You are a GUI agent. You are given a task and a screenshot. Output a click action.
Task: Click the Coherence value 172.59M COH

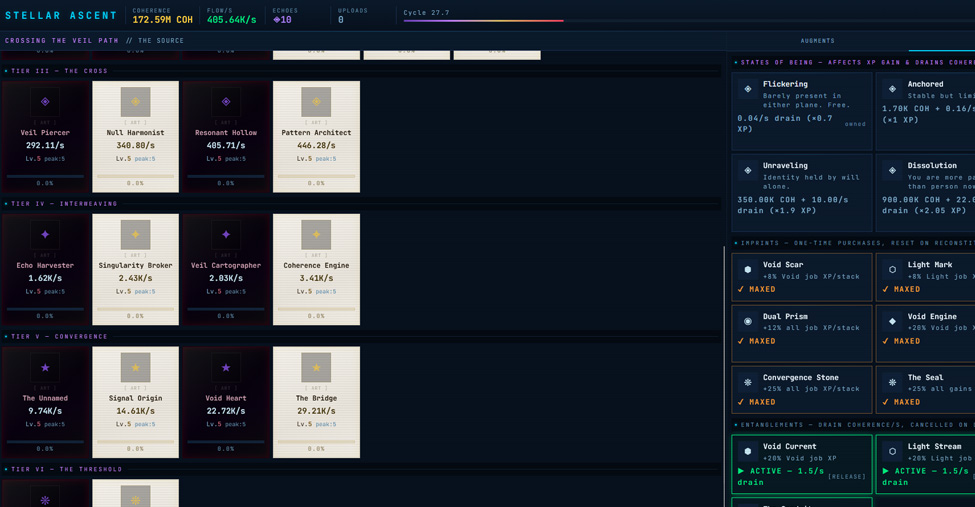(x=162, y=20)
